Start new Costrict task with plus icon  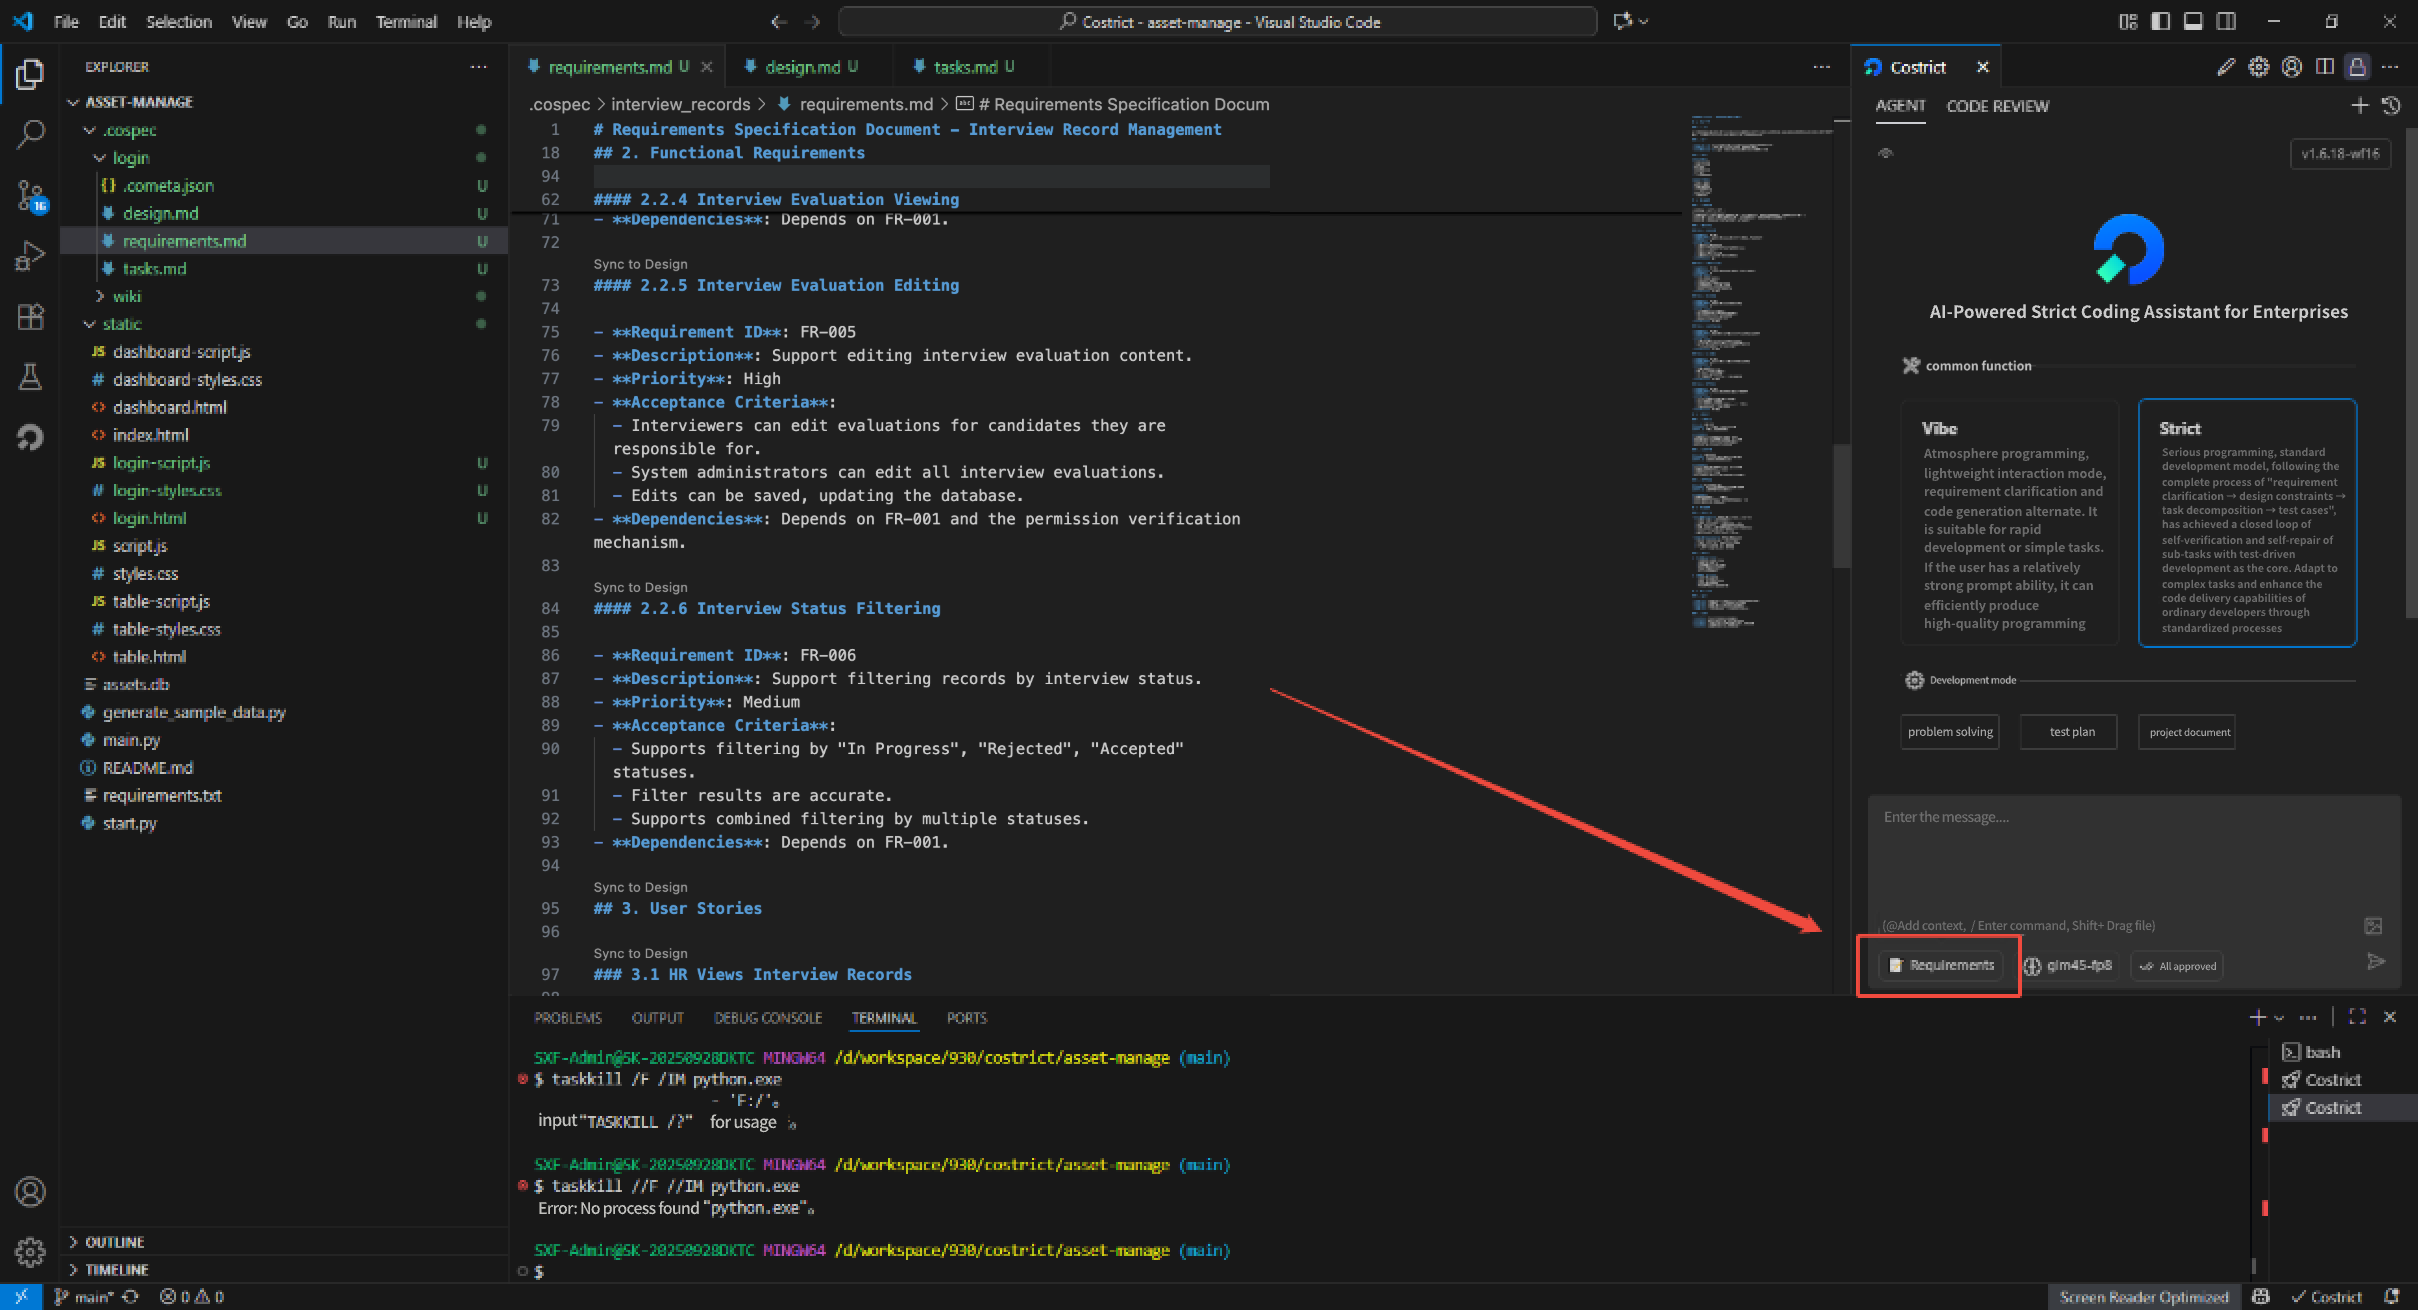[2359, 106]
